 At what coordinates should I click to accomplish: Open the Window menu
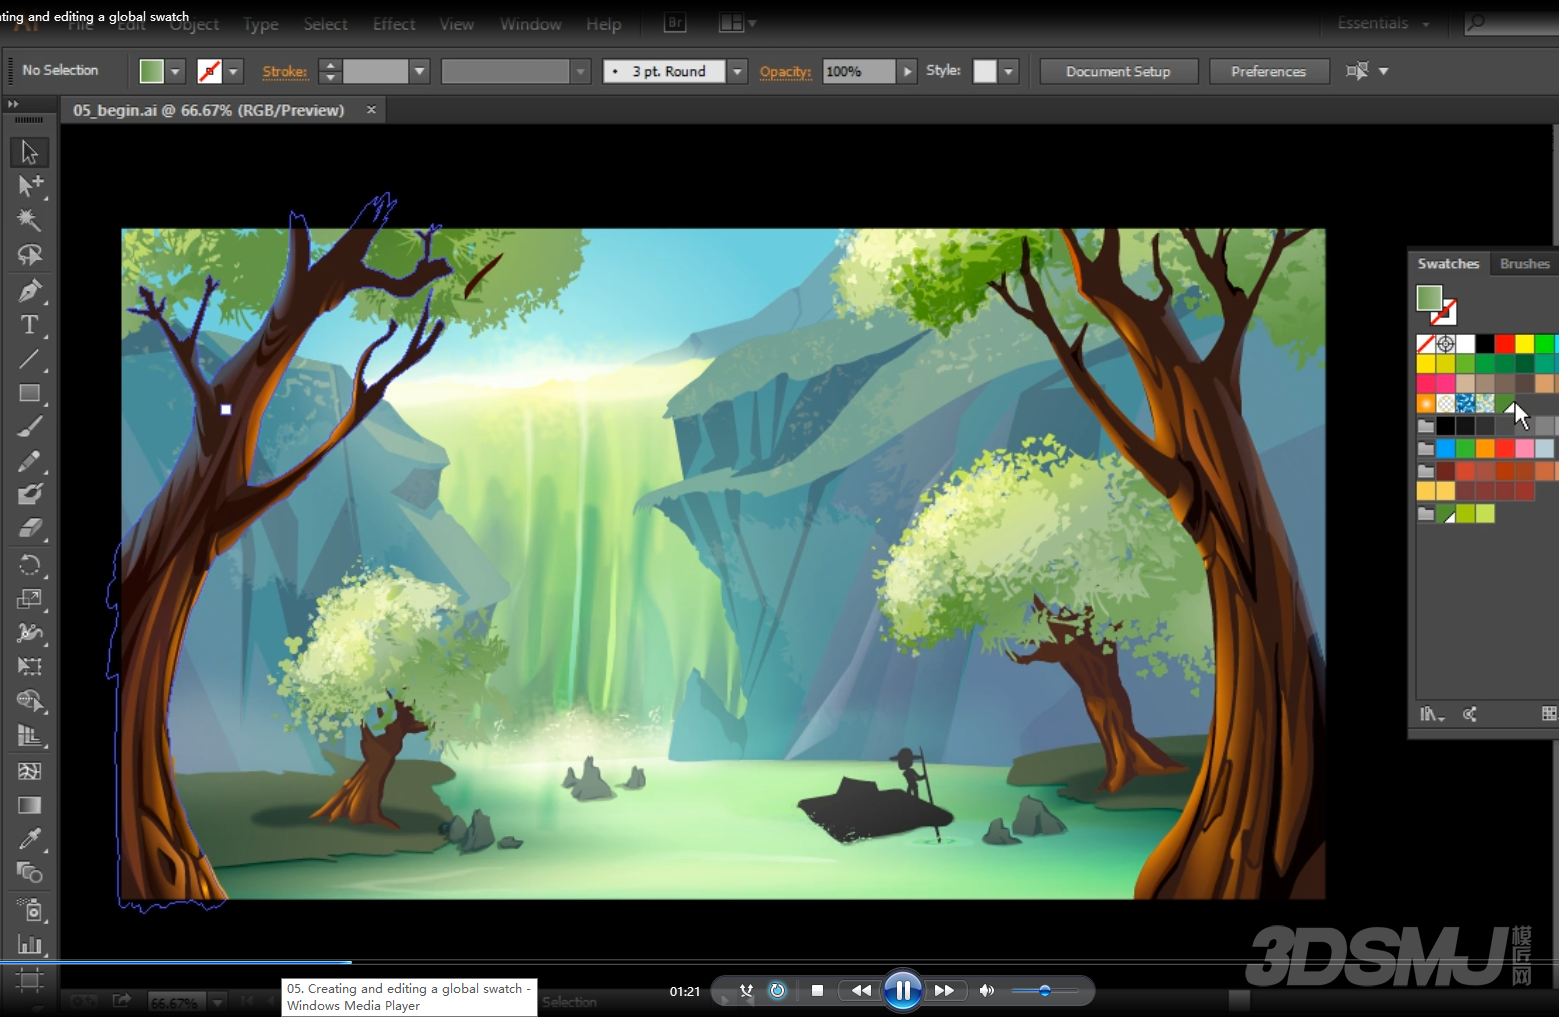pyautogui.click(x=531, y=24)
